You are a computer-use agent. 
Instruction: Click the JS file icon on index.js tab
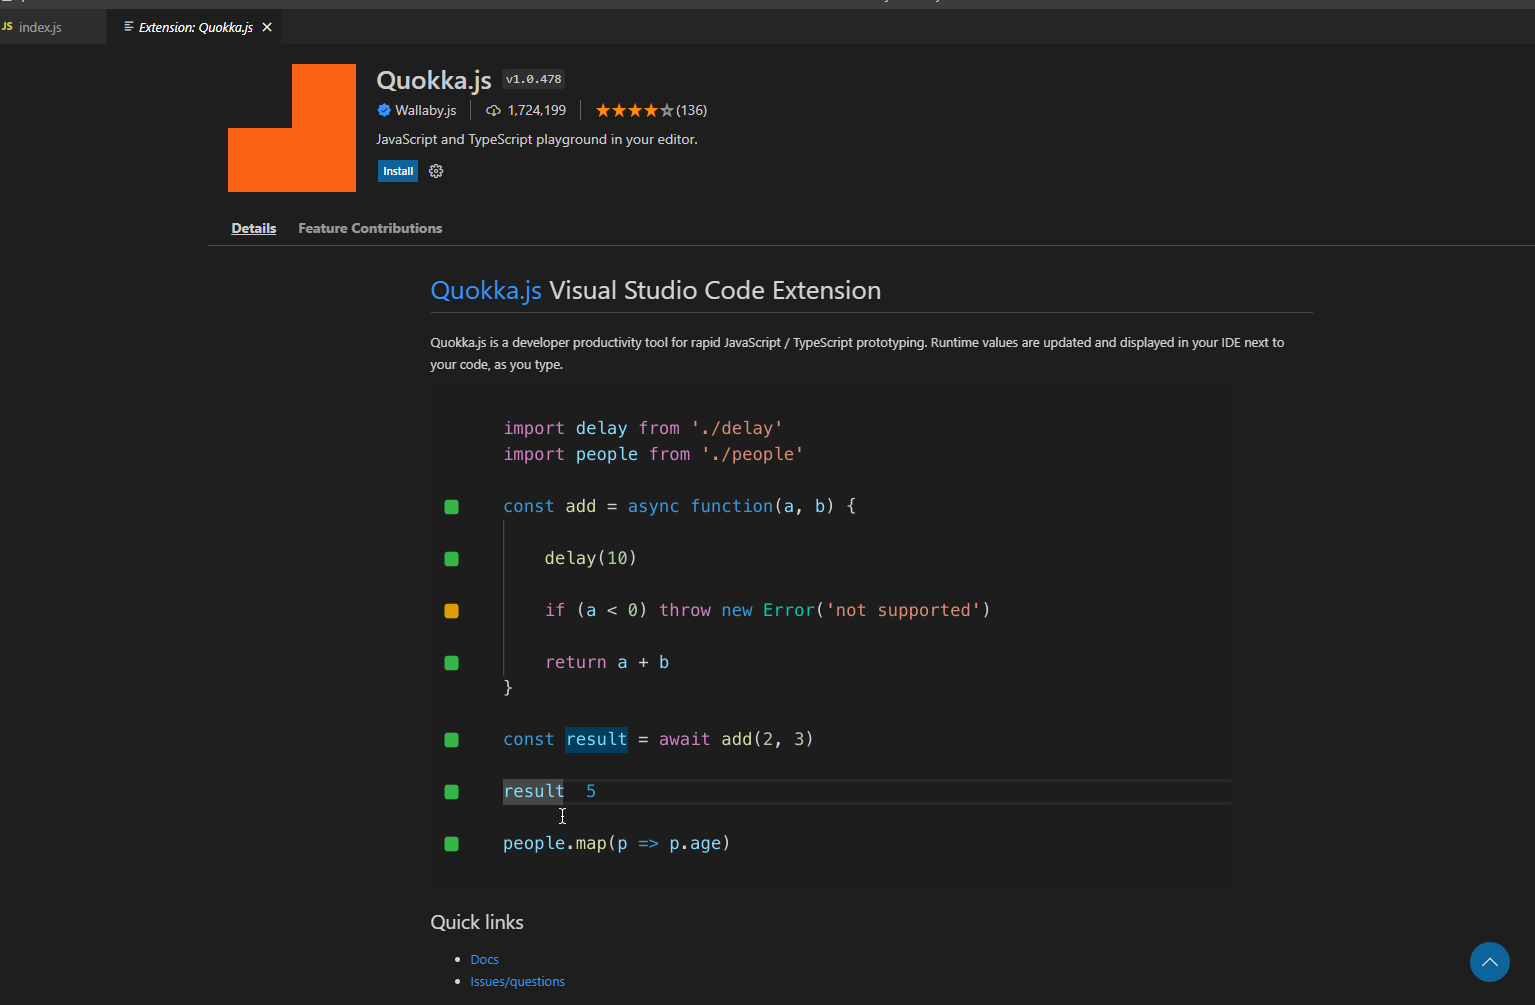8,27
